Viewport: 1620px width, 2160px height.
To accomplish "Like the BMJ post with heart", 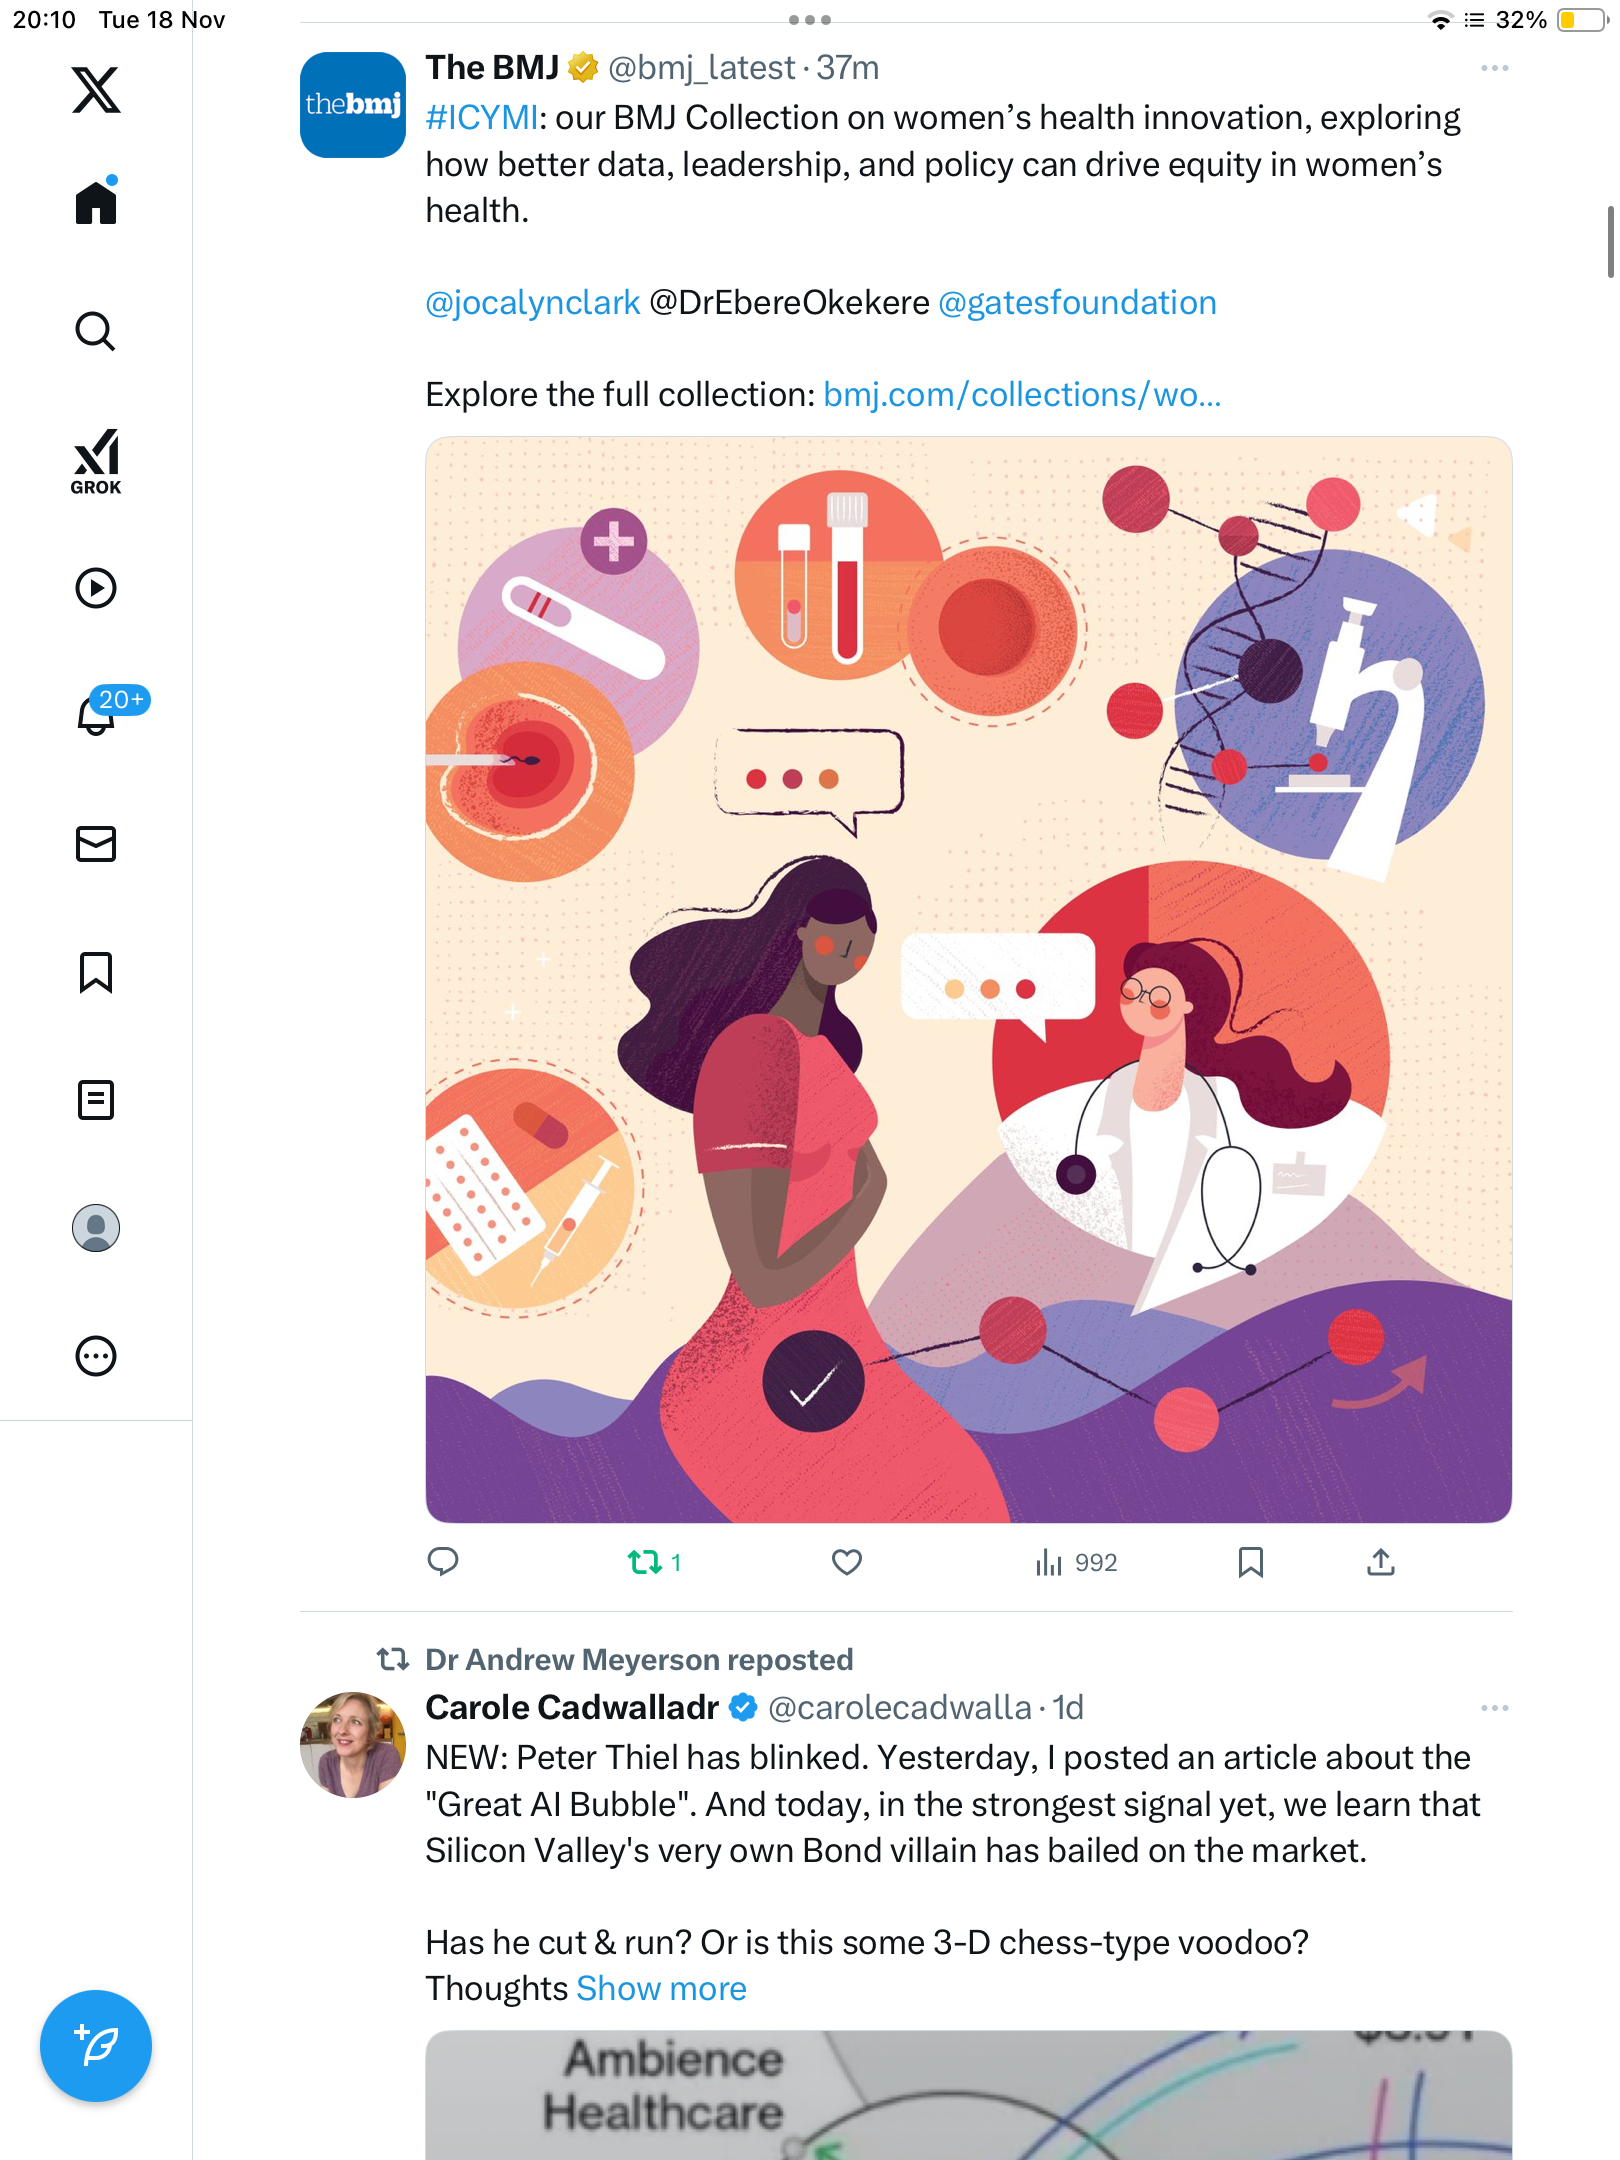I will pos(847,1562).
